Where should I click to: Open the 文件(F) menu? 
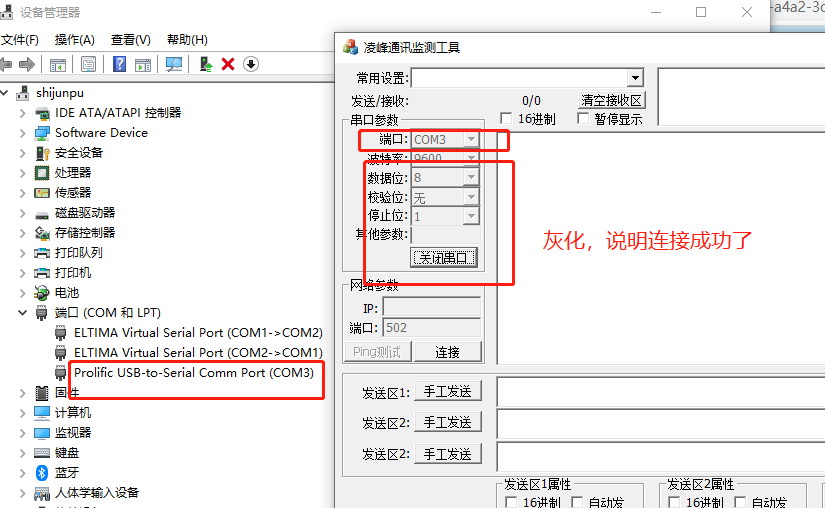click(19, 40)
